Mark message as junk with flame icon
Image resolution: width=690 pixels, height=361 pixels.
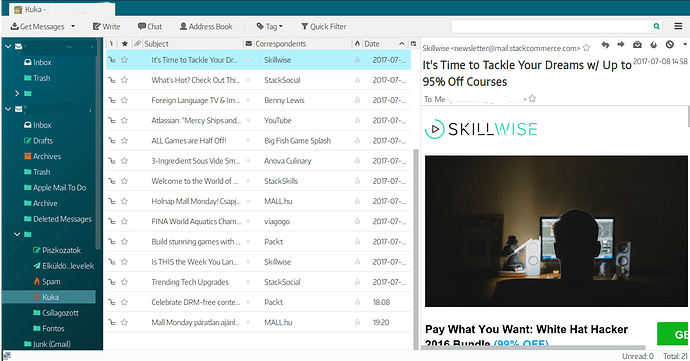coord(653,44)
